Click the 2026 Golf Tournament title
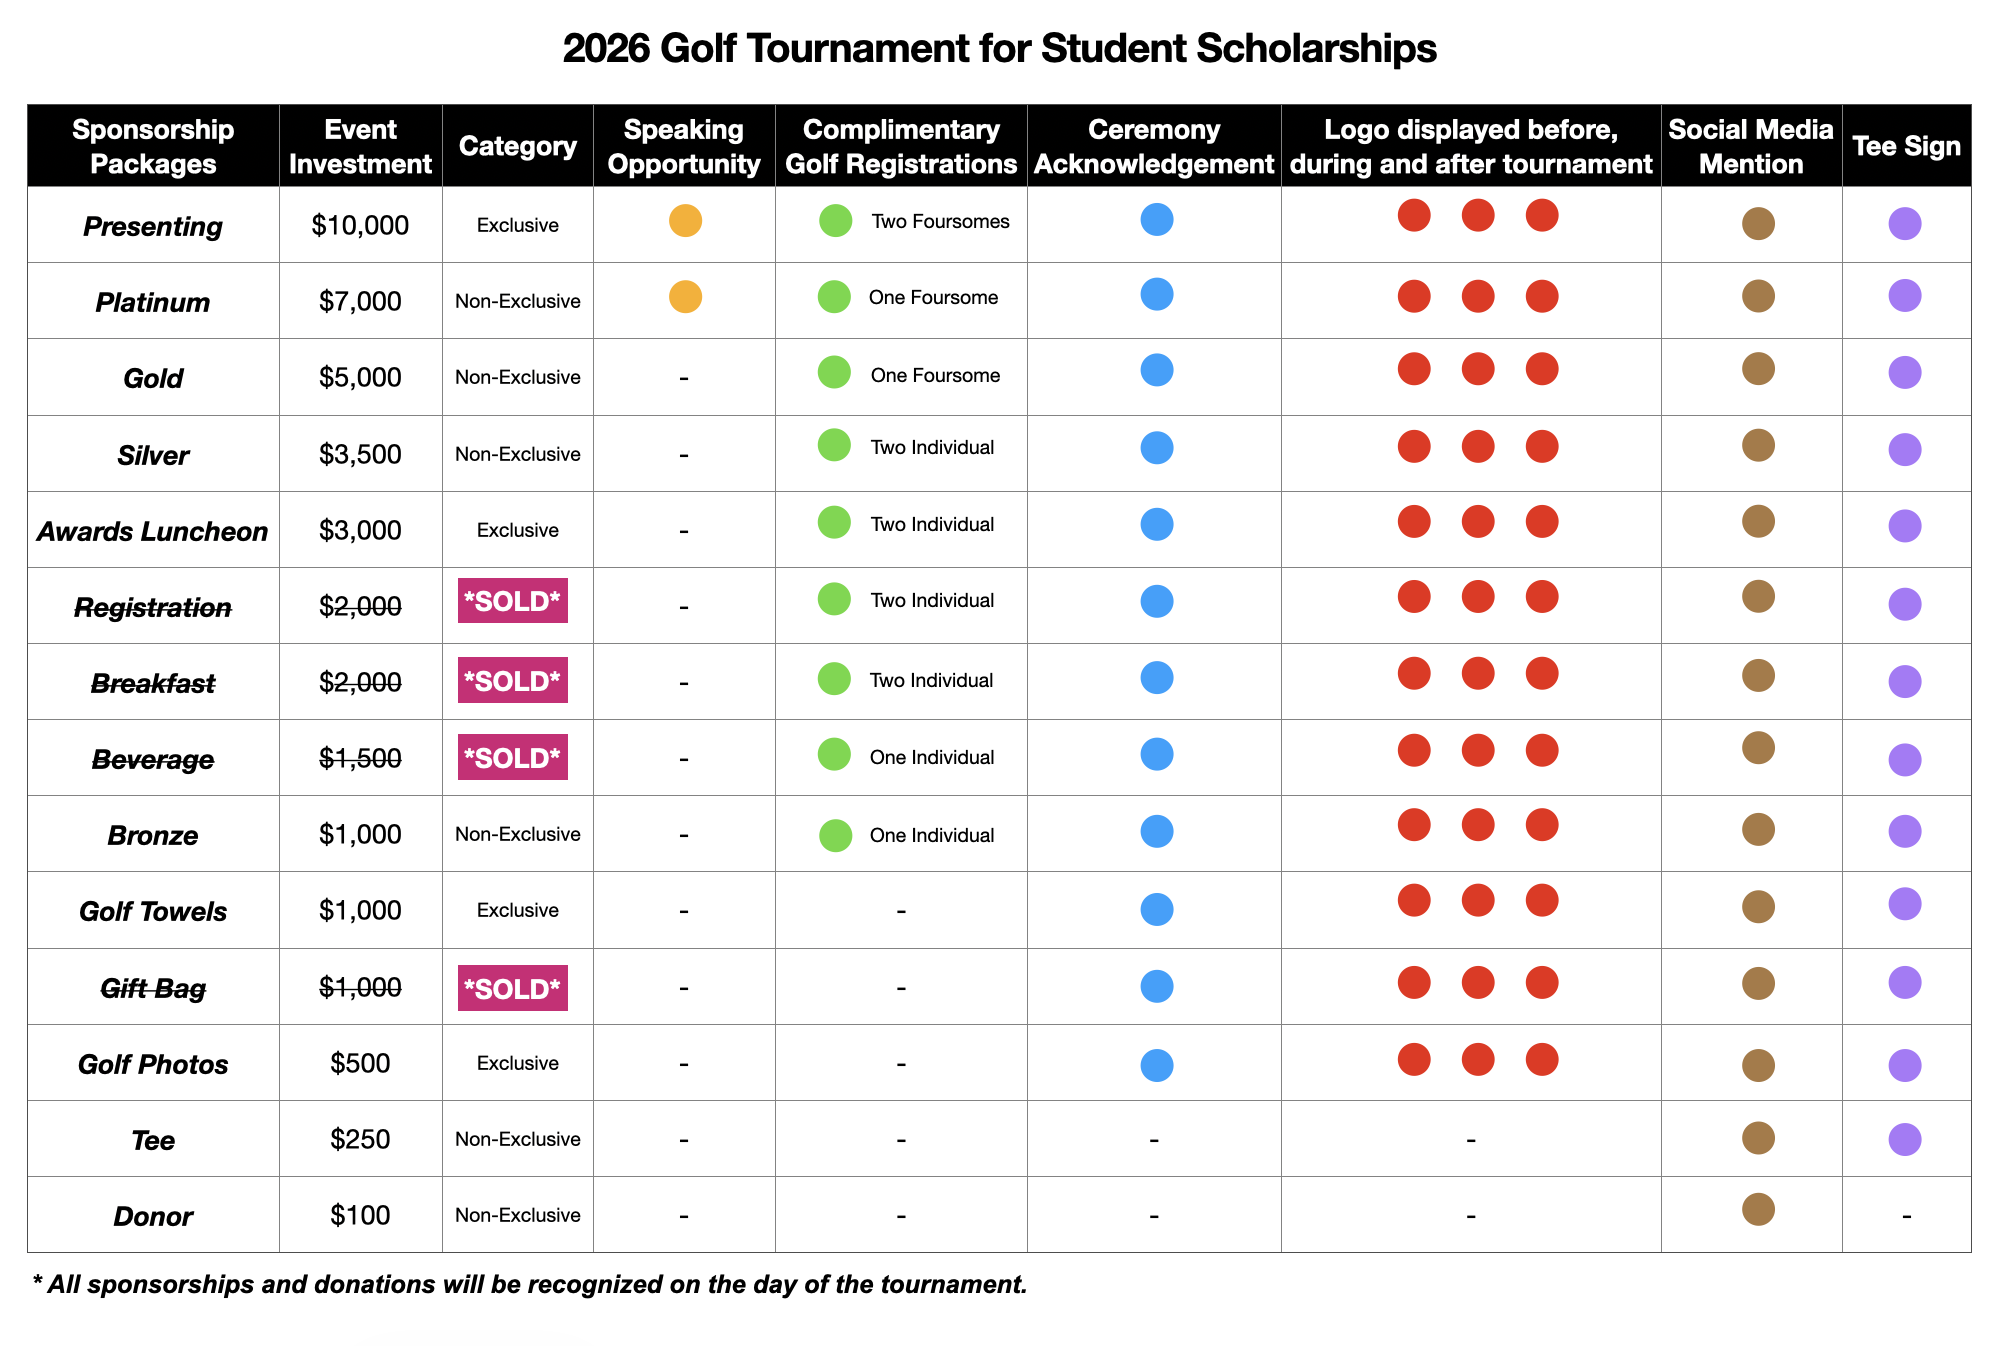Image resolution: width=2008 pixels, height=1346 pixels. 999,48
